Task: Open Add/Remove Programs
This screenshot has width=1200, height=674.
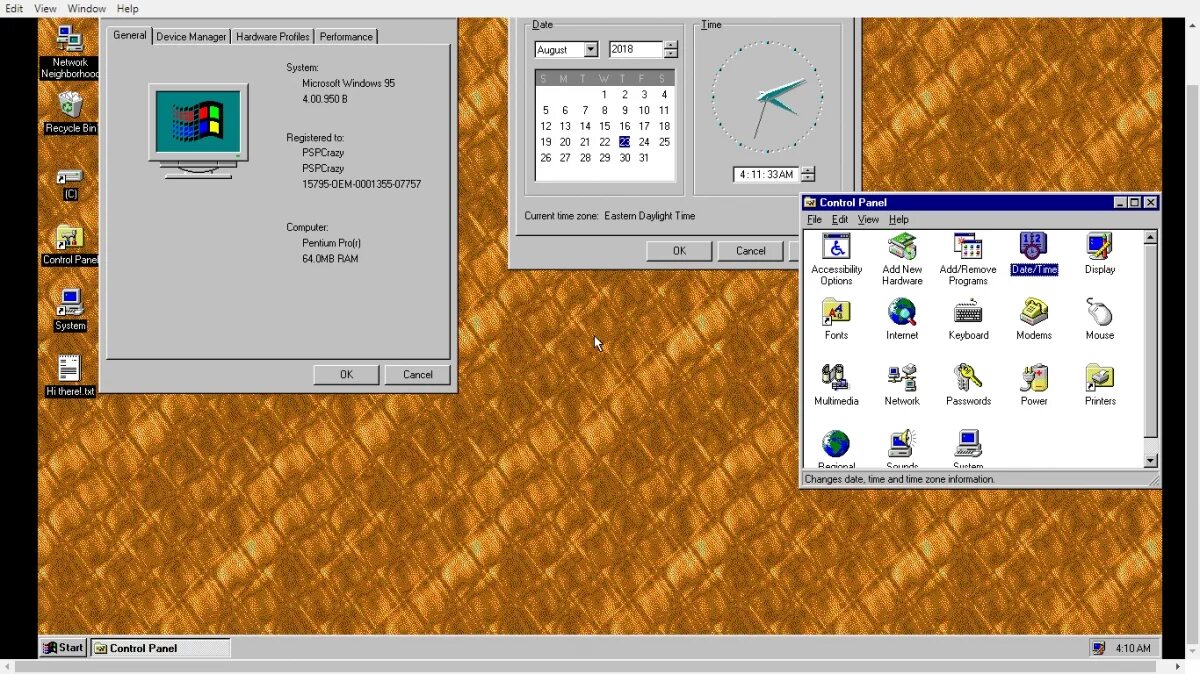Action: tap(967, 258)
